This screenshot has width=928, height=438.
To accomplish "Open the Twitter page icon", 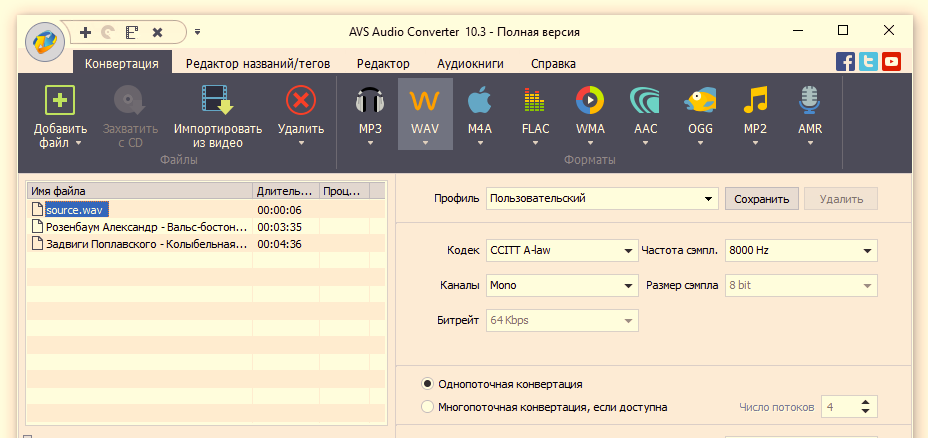I will coord(868,62).
